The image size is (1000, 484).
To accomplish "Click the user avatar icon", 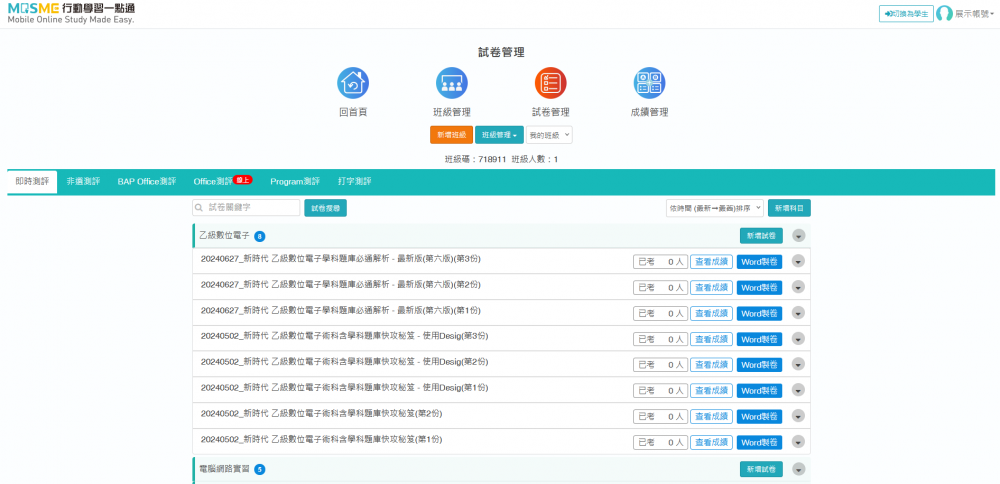I will (944, 14).
